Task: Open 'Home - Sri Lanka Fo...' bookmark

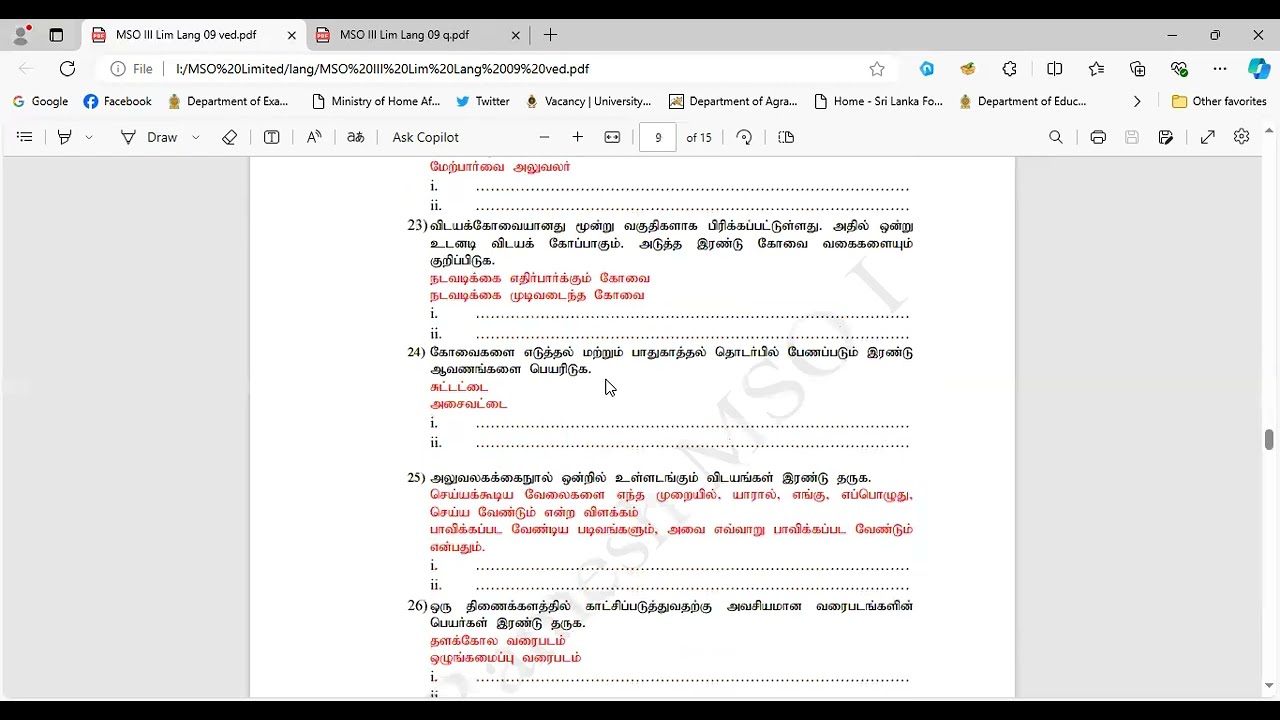Action: 879,101
